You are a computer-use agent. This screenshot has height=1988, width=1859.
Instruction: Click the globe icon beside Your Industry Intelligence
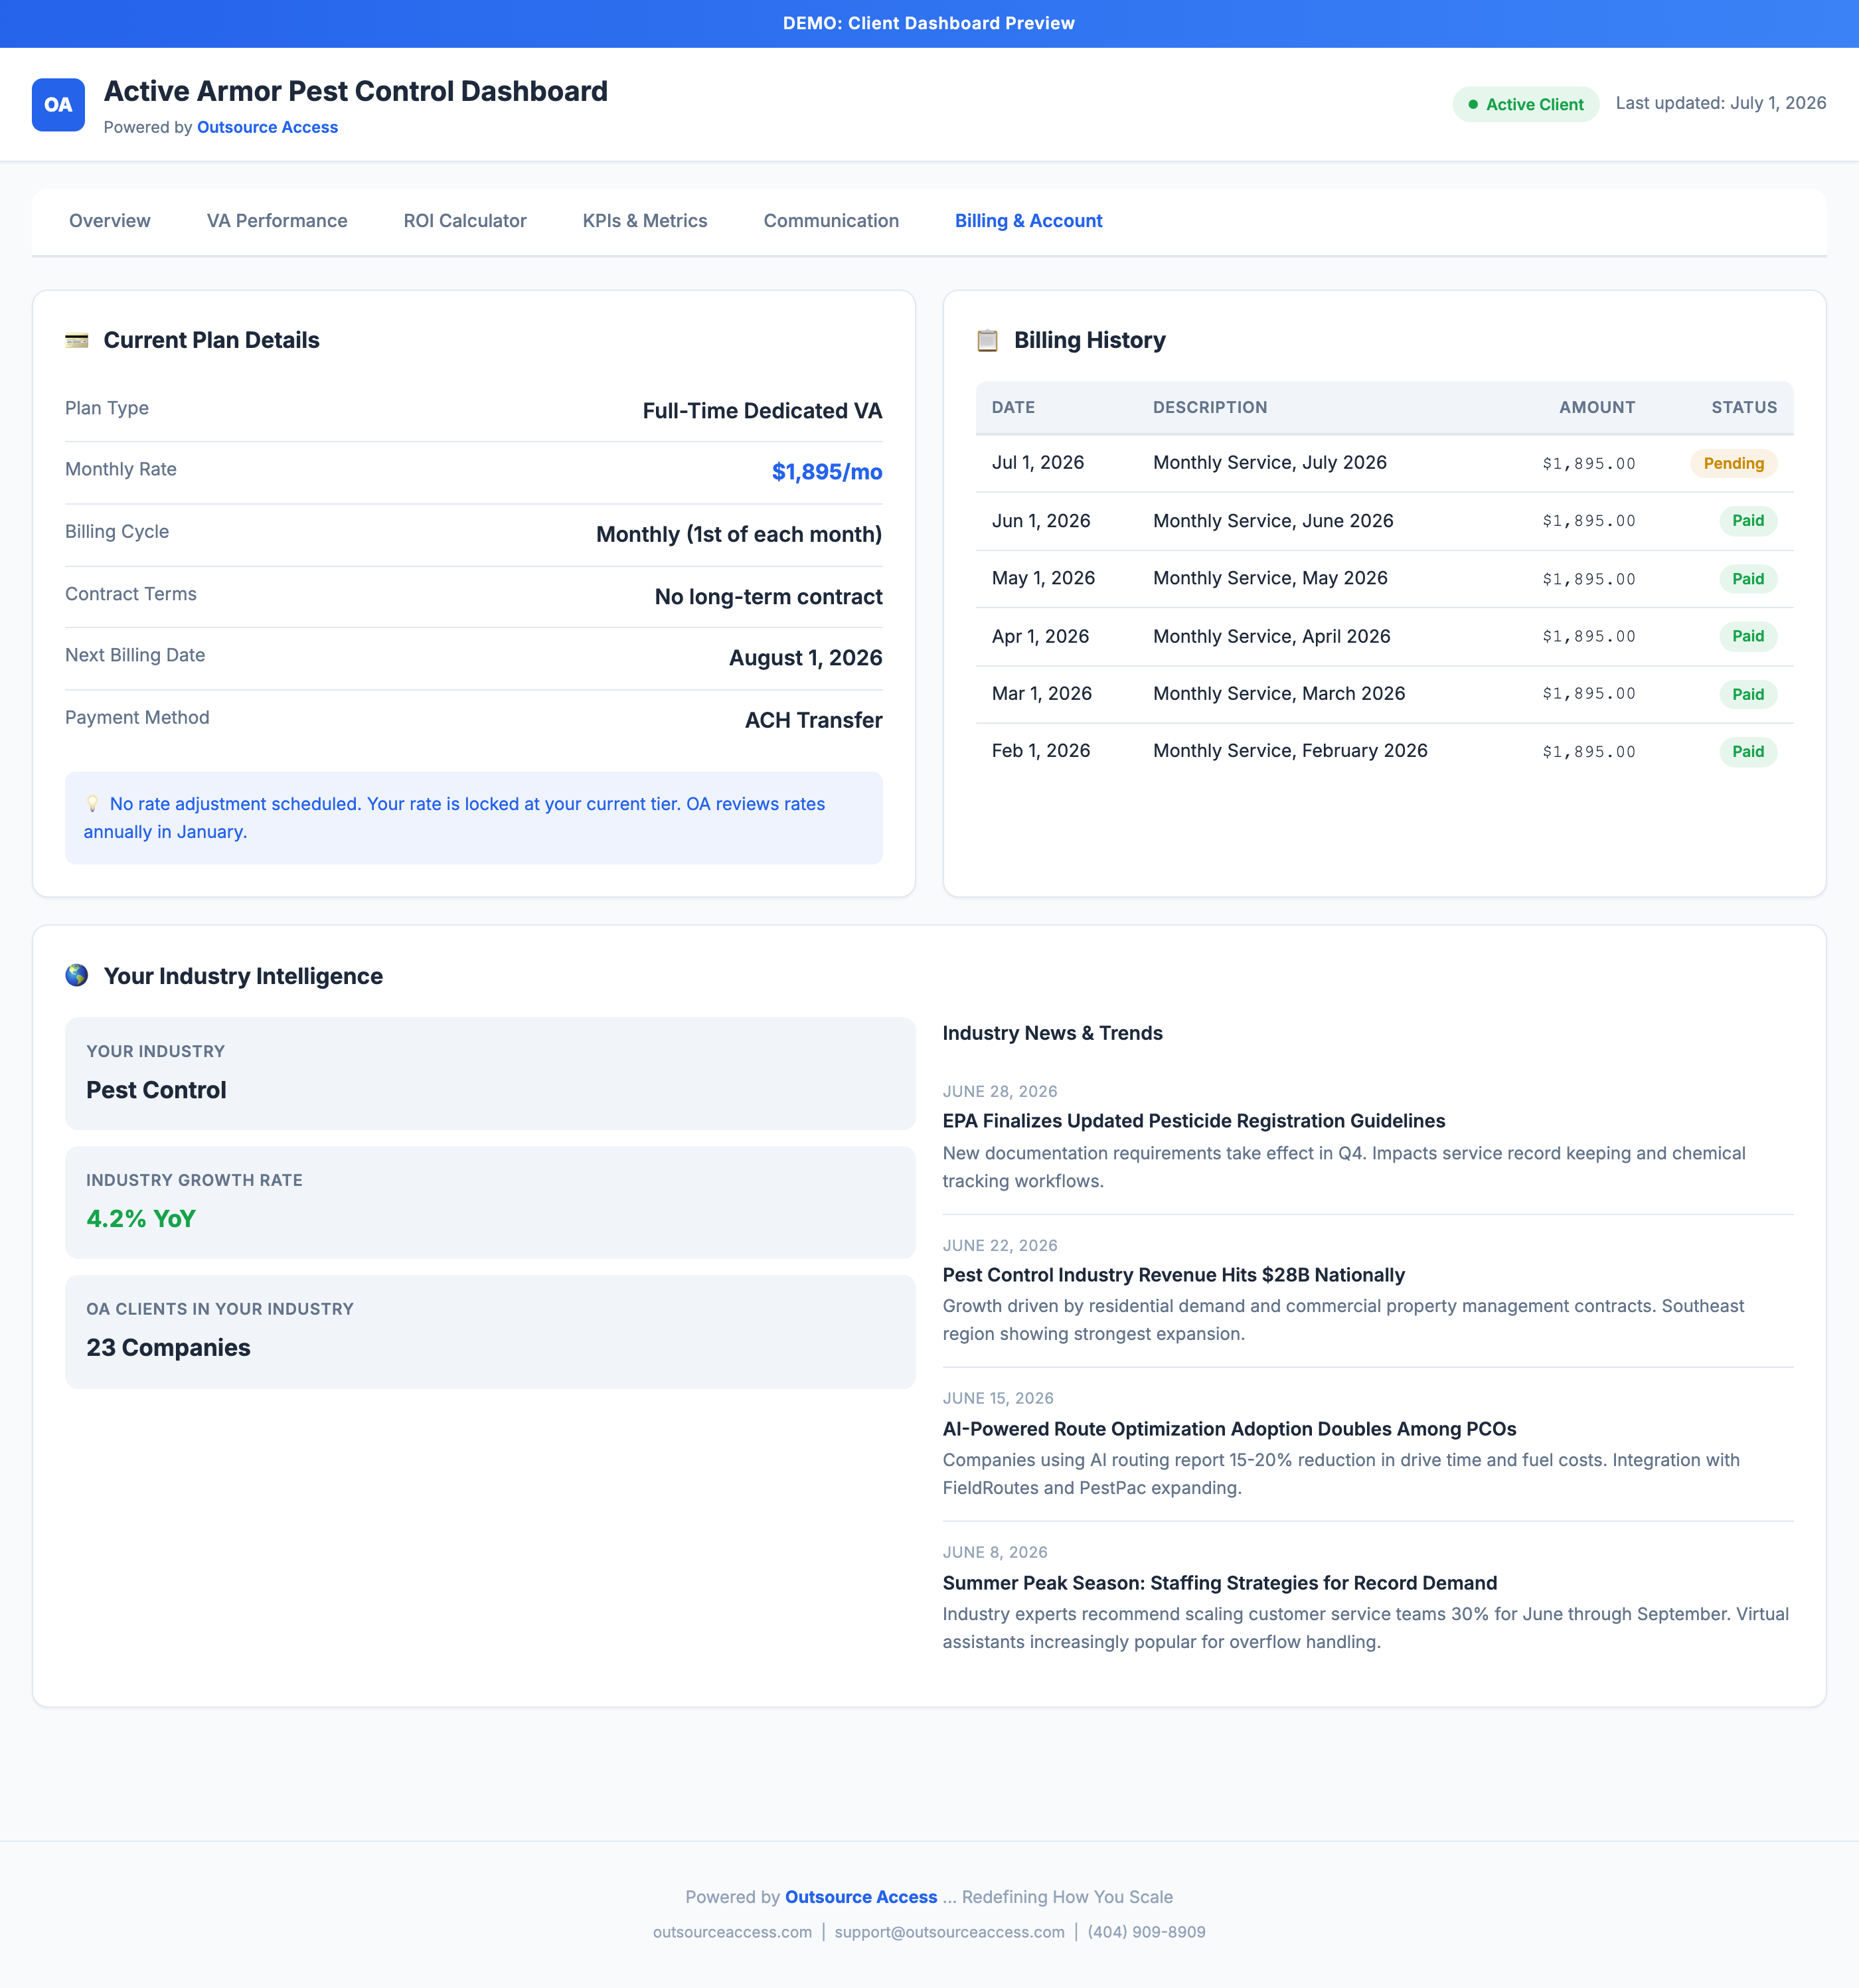[77, 976]
